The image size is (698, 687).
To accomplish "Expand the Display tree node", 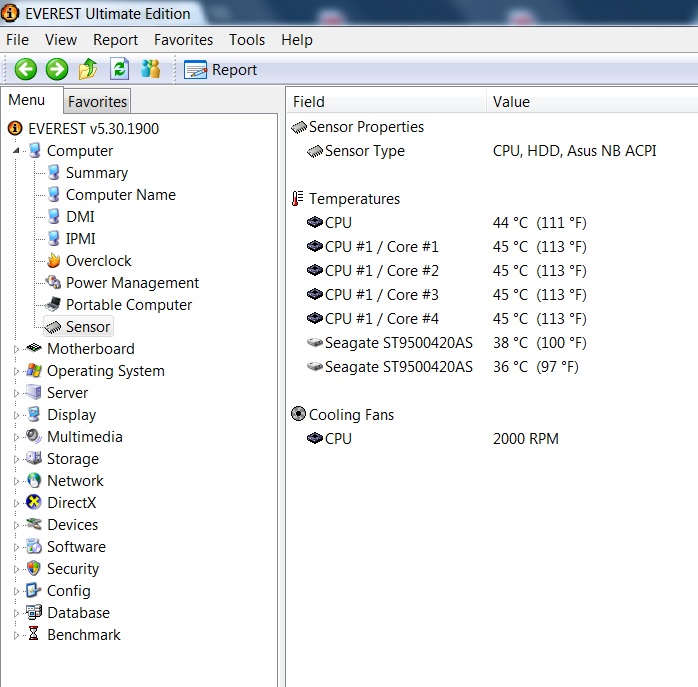I will tap(16, 415).
